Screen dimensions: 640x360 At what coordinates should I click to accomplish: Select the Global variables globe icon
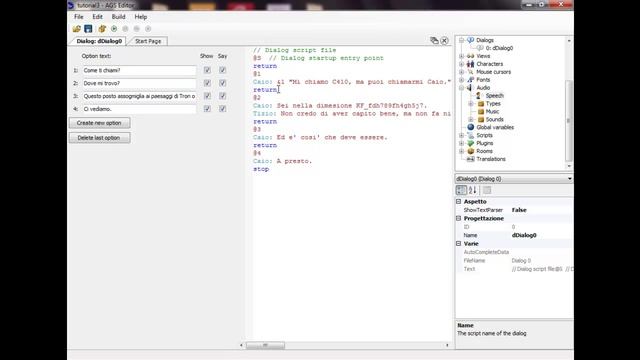pos(471,127)
